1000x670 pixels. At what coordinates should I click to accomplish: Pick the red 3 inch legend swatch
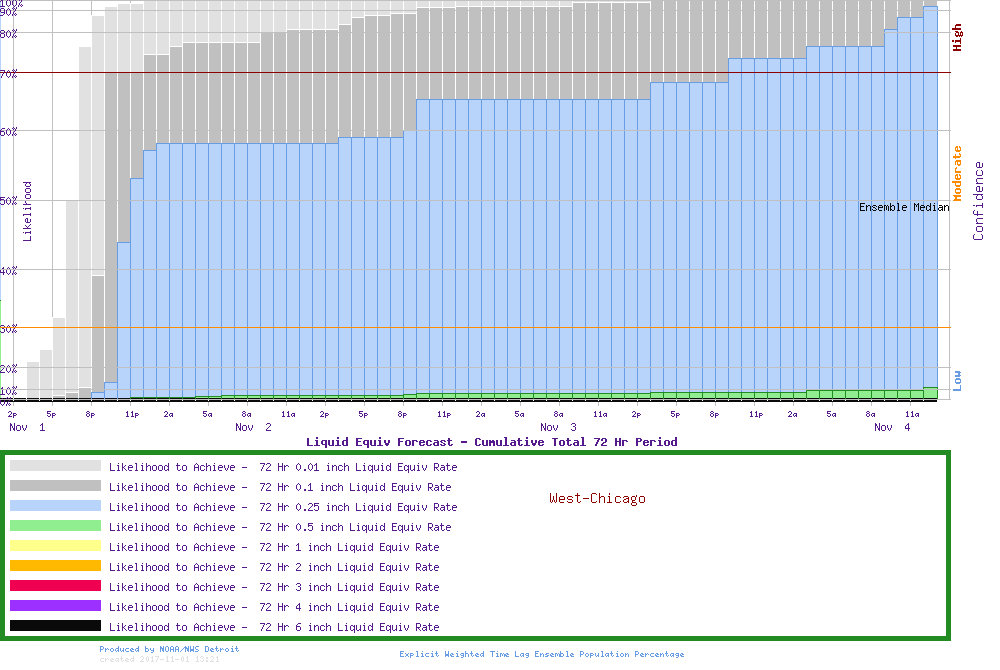55,586
